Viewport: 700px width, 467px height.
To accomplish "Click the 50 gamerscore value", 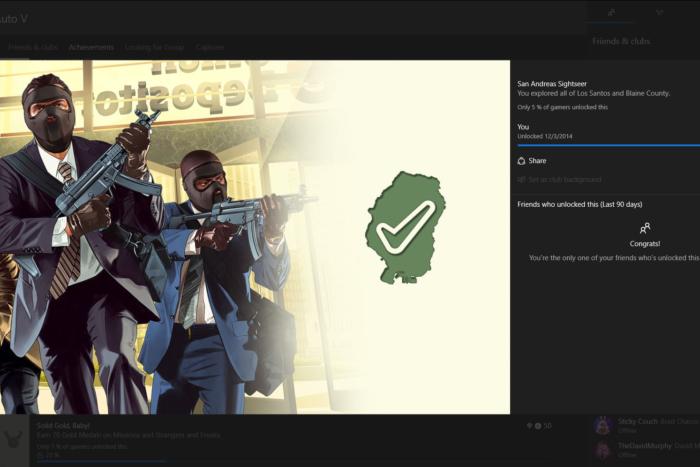I will tap(547, 426).
